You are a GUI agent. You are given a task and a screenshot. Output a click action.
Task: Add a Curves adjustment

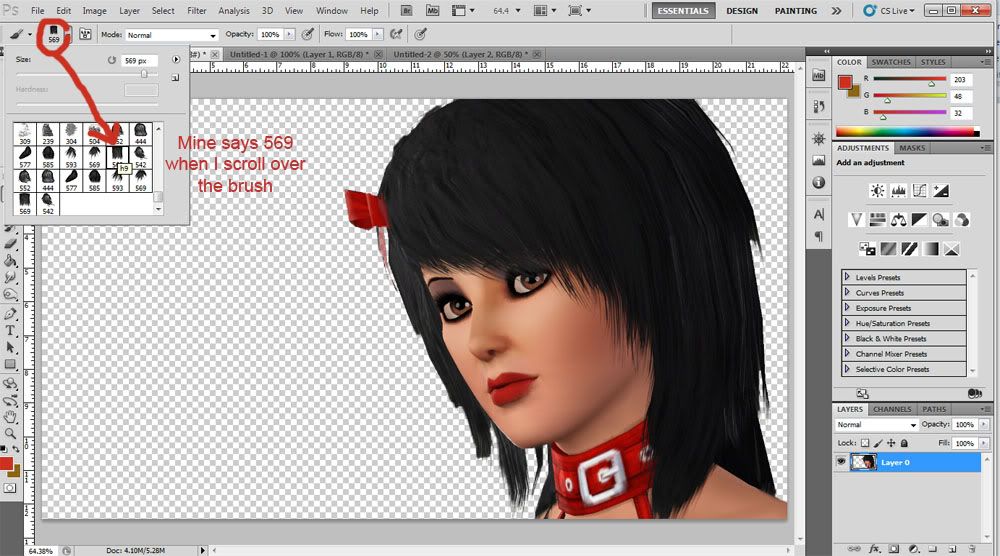[x=919, y=191]
